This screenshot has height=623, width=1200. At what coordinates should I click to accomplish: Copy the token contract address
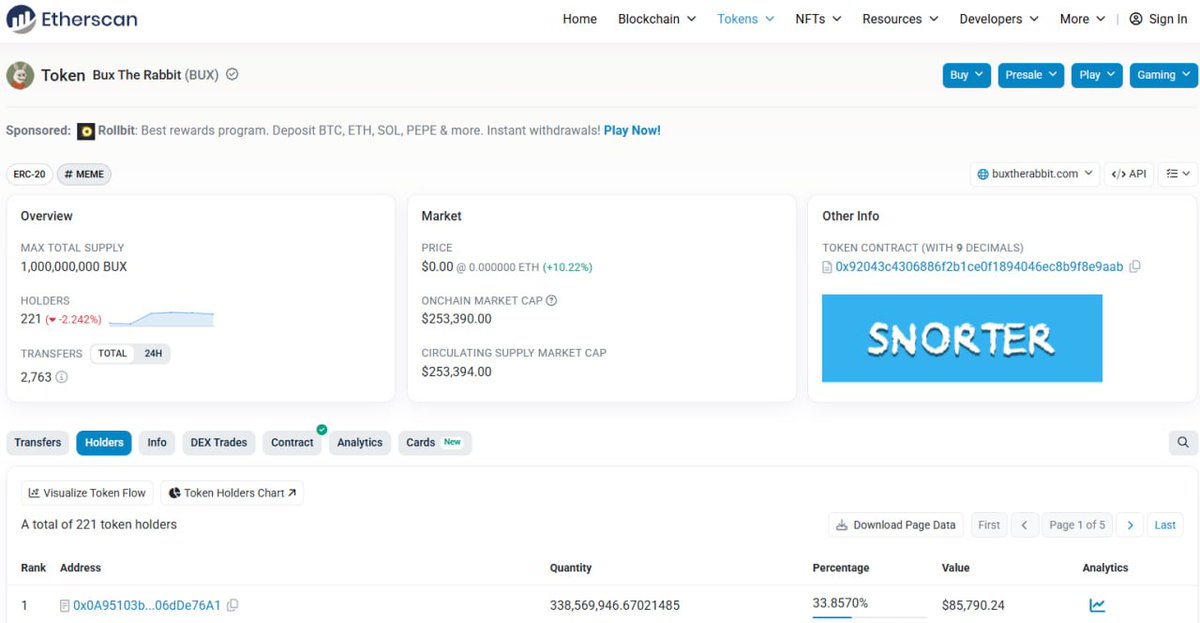click(1134, 267)
